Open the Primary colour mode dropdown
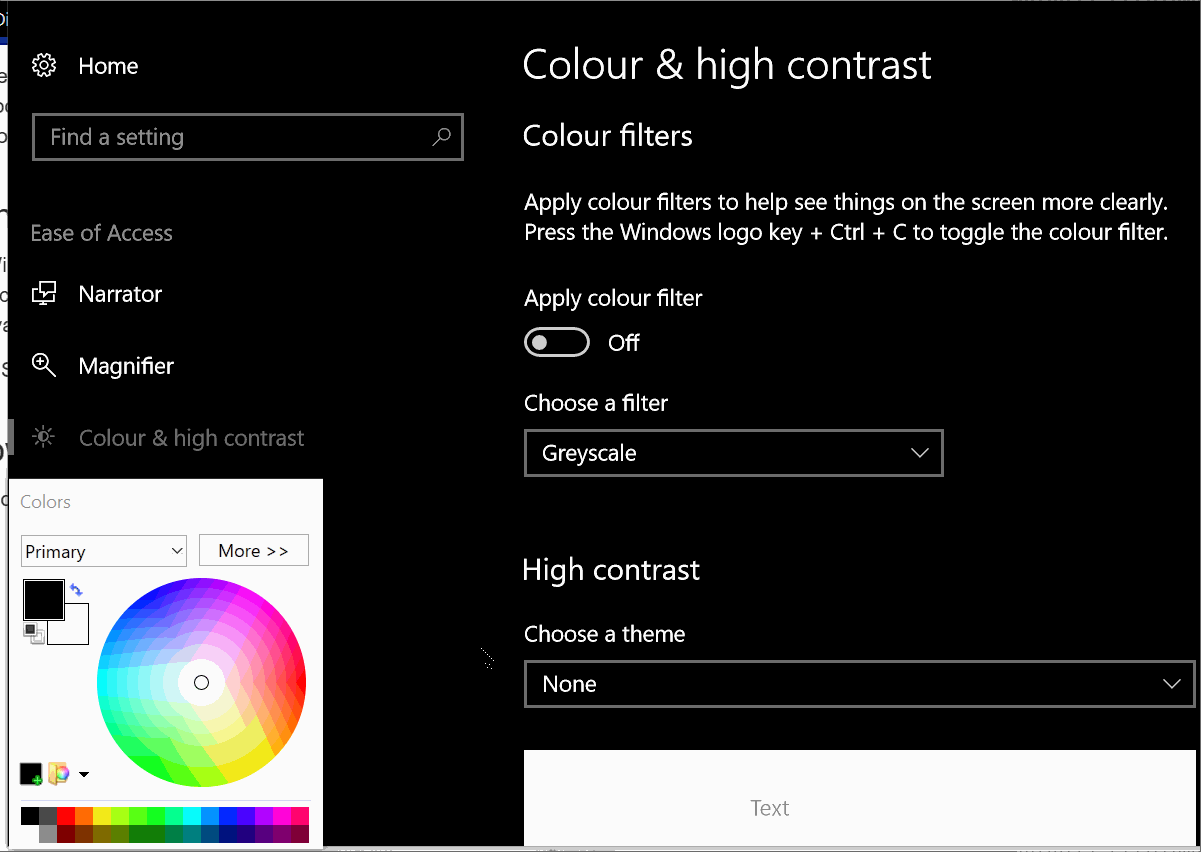The height and width of the screenshot is (852, 1201). (x=103, y=550)
